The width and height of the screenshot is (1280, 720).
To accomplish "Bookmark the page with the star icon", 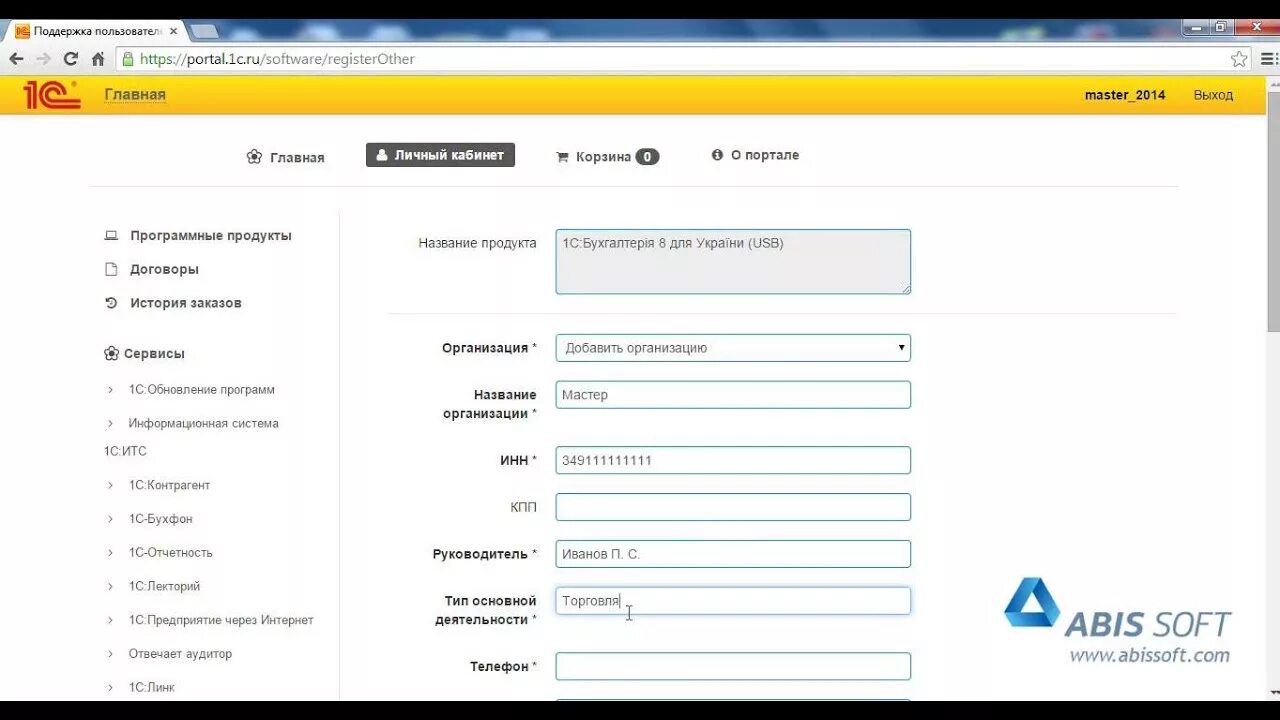I will pyautogui.click(x=1239, y=59).
